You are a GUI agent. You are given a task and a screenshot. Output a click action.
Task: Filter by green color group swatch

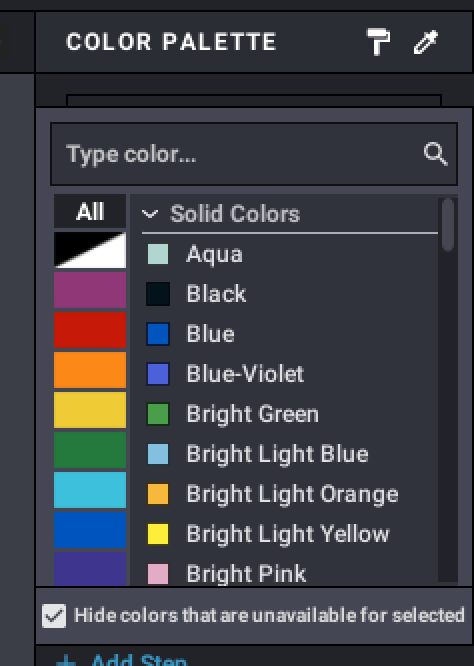[x=90, y=450]
